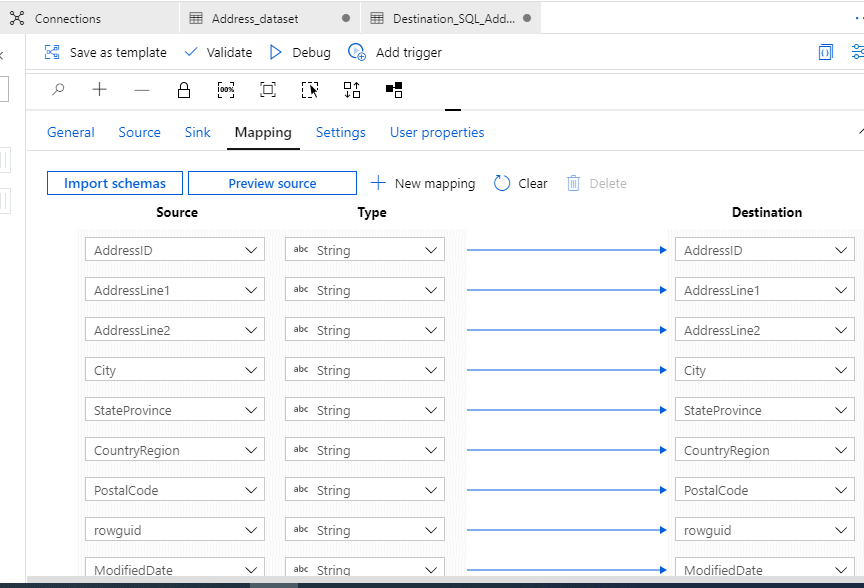Expand the AddressID source dropdown

point(252,250)
